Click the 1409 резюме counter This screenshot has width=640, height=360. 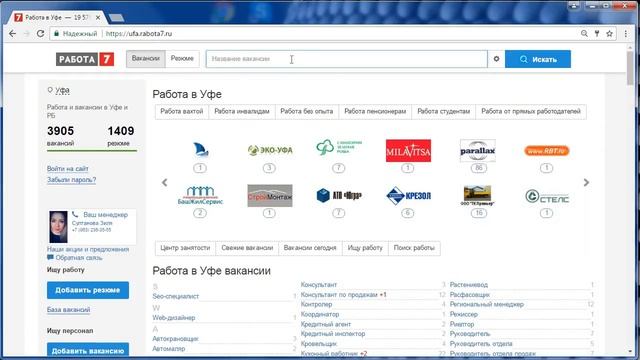120,136
